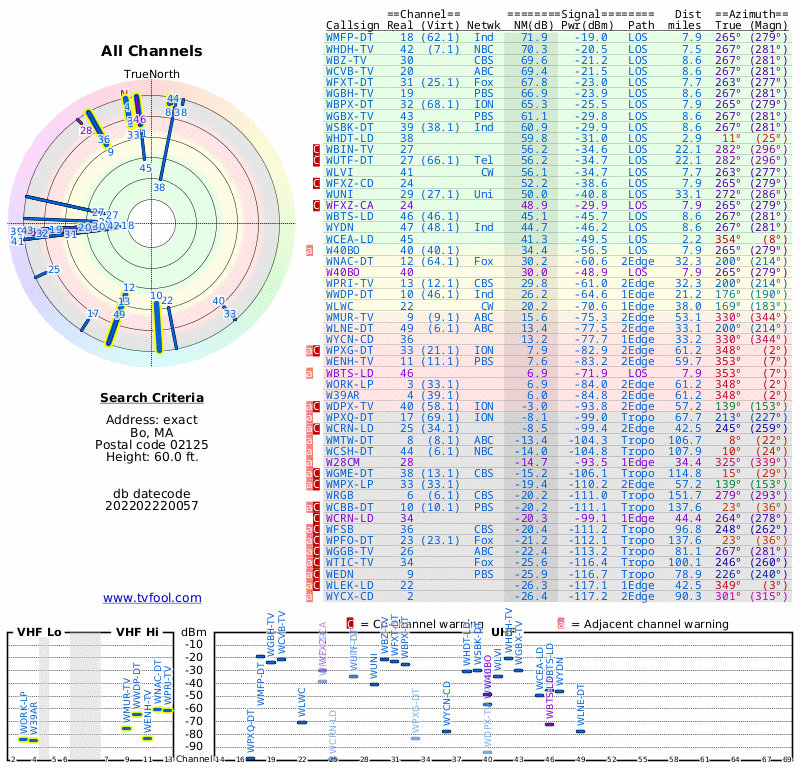Open the WBZ-TV callsign link
800x768 pixels.
point(346,60)
